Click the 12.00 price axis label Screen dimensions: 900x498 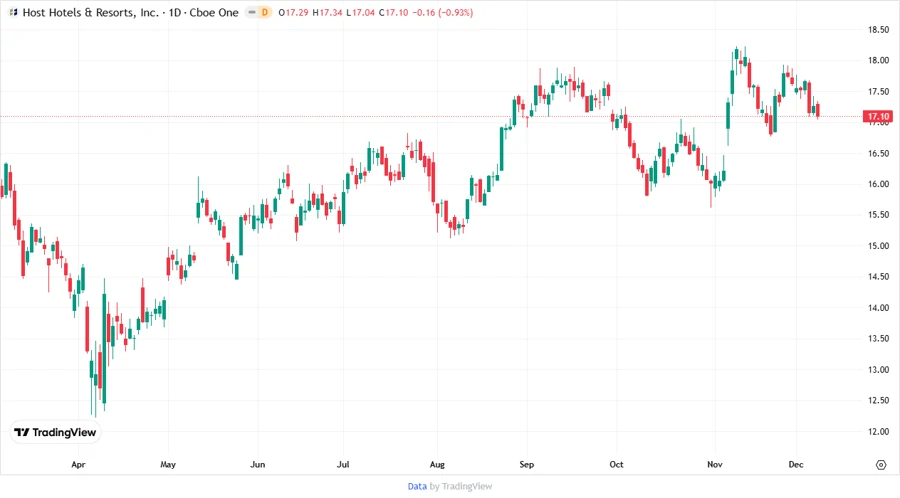click(878, 431)
